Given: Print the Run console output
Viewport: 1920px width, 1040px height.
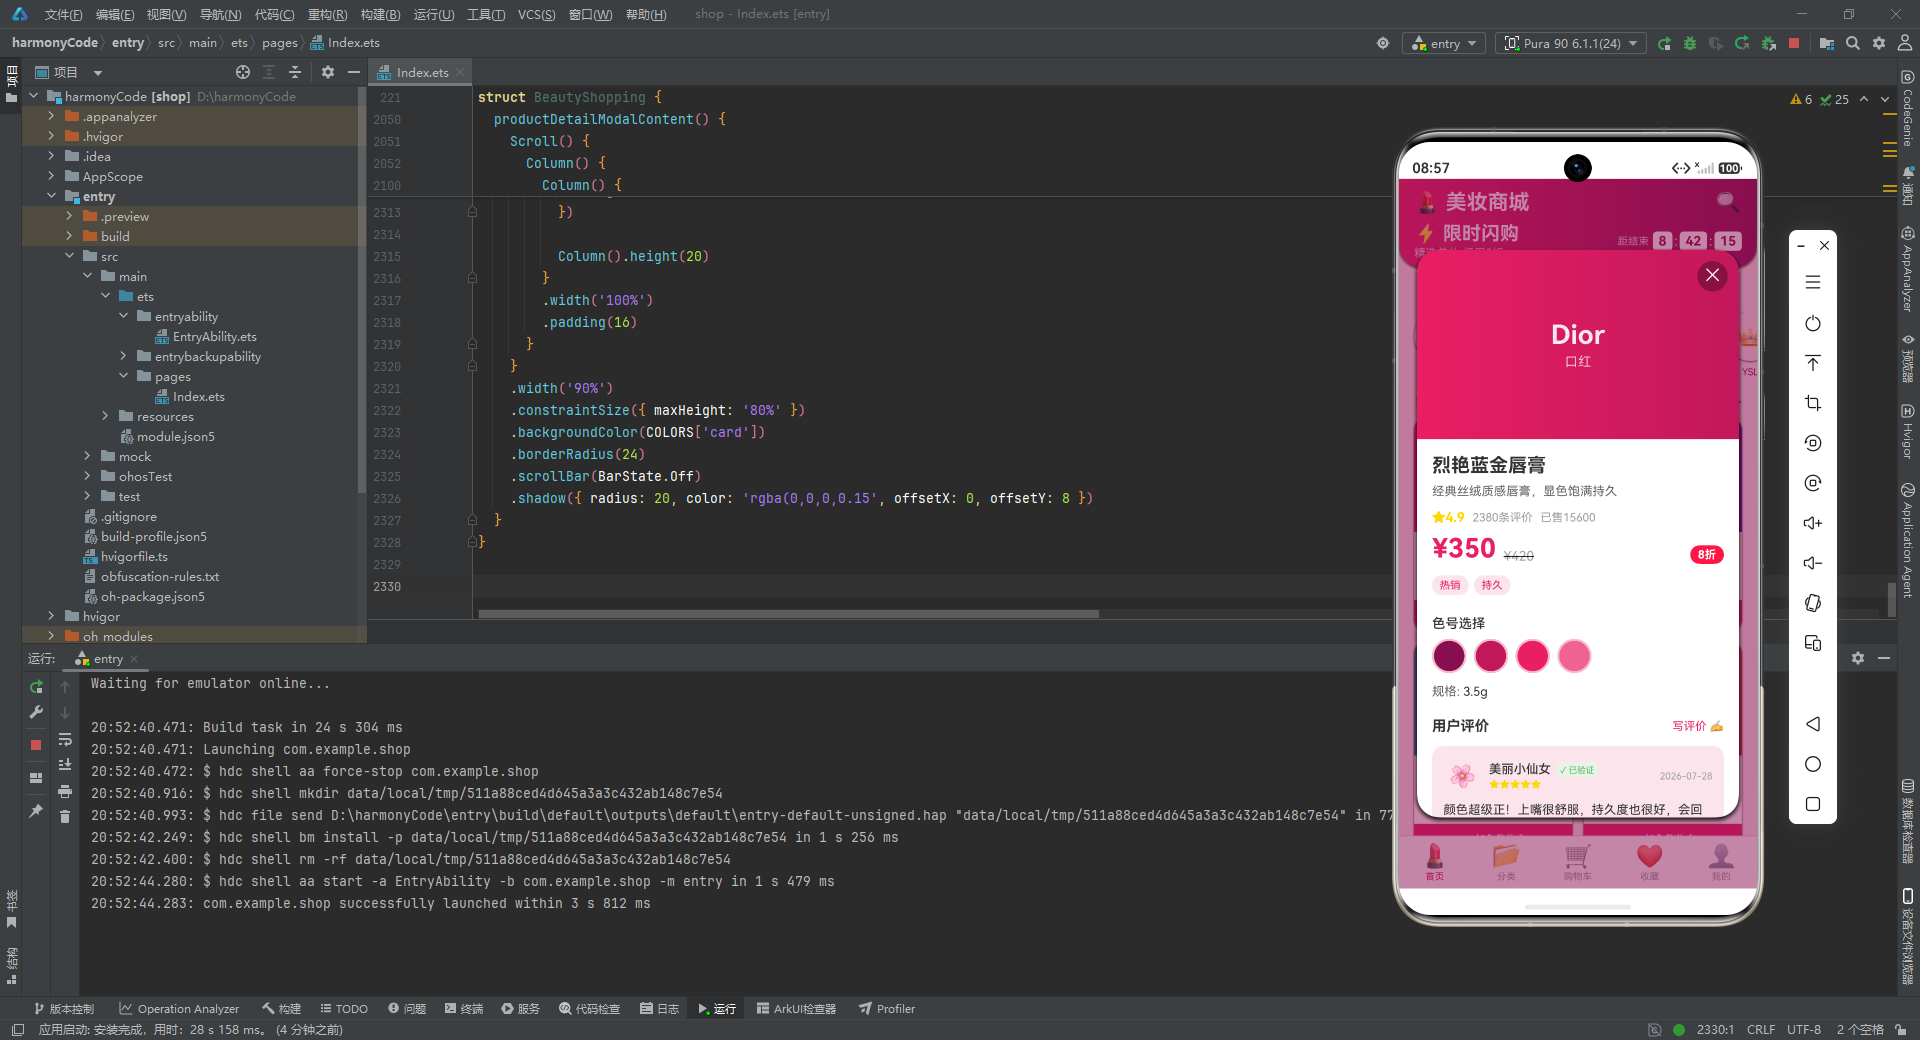Looking at the screenshot, I should click(65, 791).
